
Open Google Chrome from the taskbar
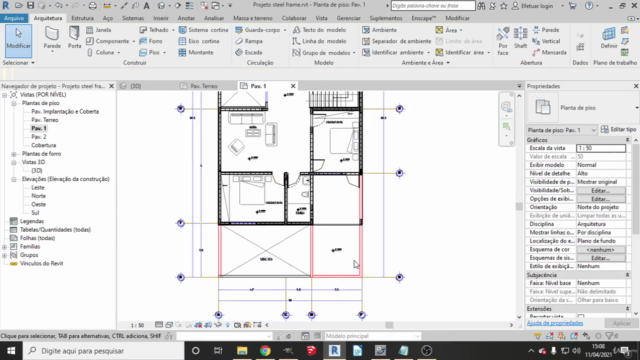(265, 351)
